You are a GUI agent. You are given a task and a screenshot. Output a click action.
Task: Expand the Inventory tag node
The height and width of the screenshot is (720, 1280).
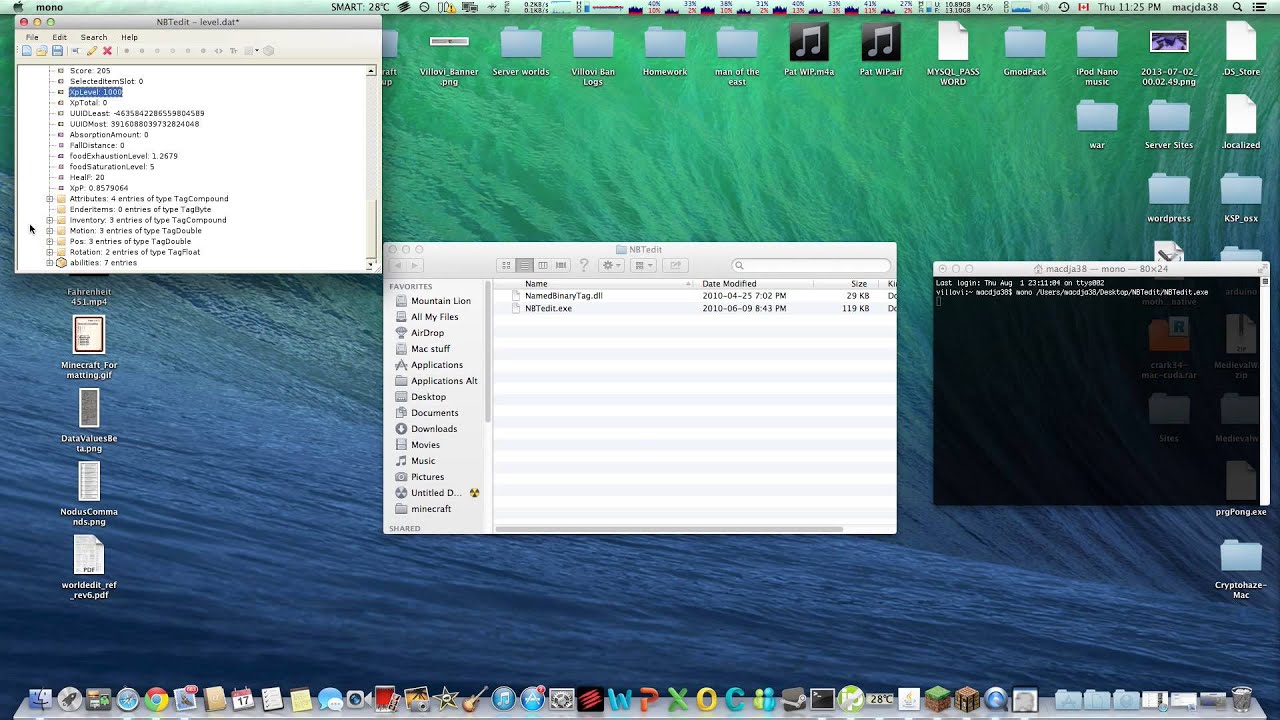click(49, 220)
